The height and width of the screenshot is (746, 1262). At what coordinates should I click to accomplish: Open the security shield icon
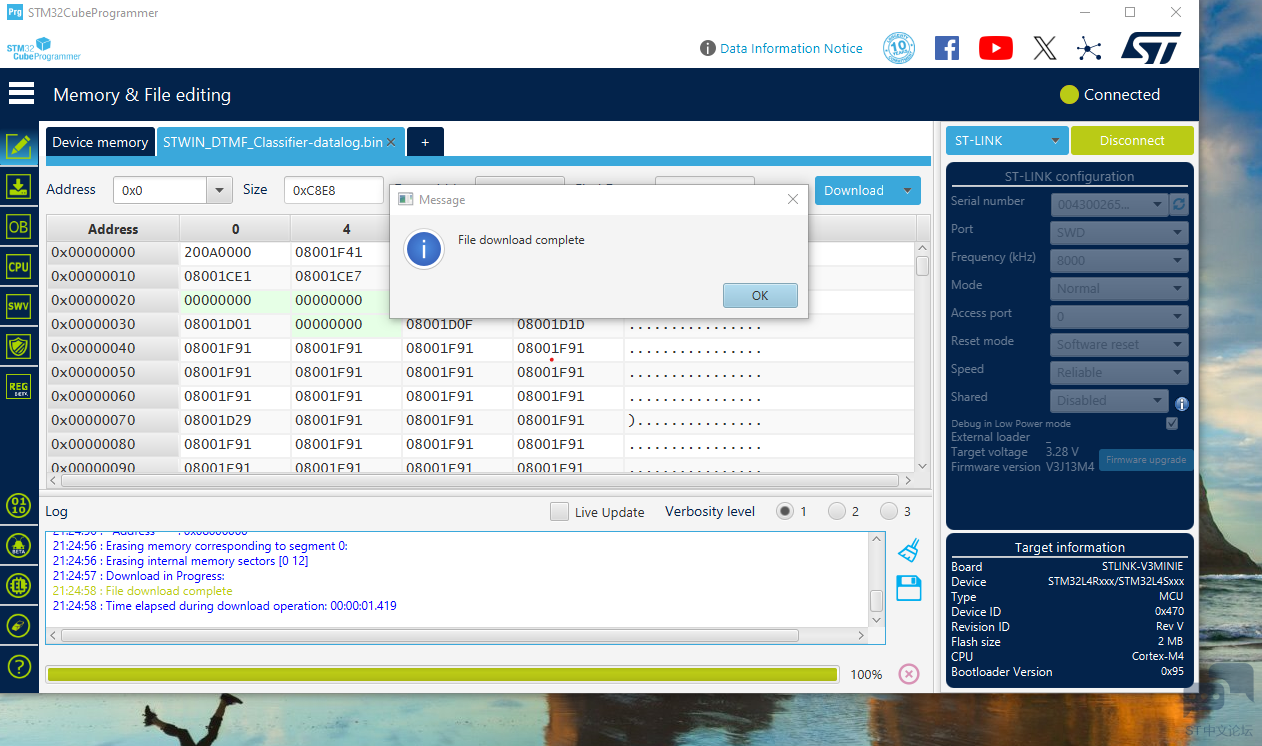point(19,346)
